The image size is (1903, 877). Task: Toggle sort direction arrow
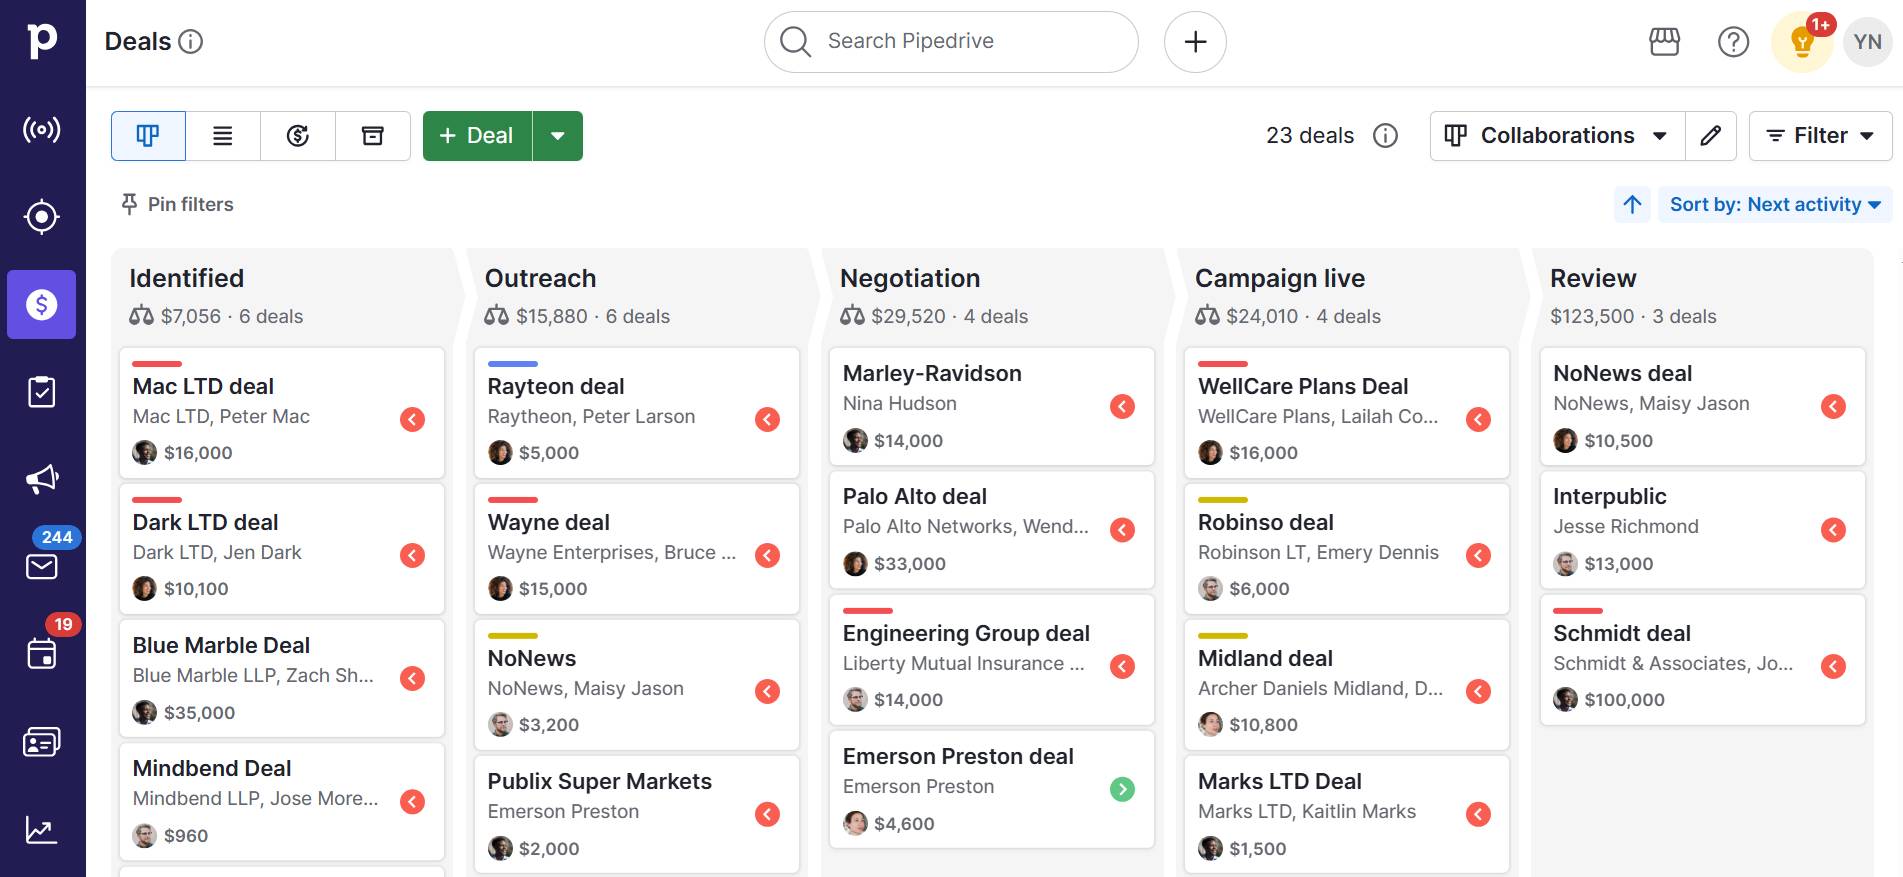[1632, 204]
